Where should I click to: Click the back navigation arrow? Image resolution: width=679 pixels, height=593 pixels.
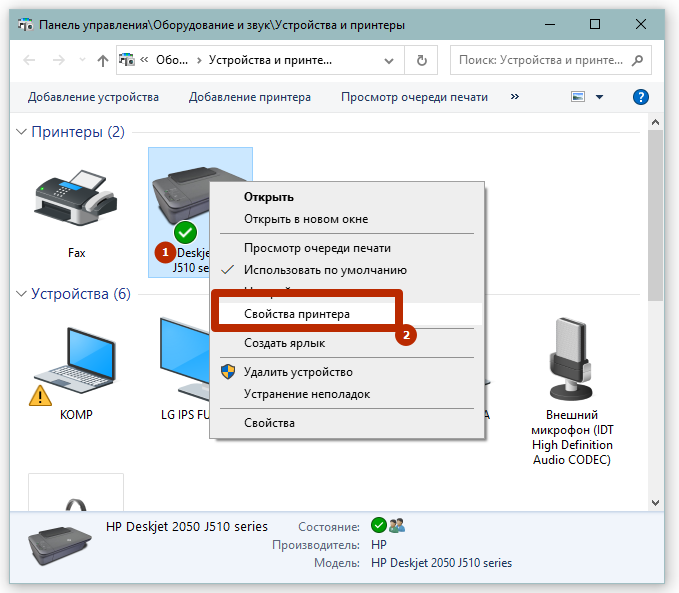point(29,60)
